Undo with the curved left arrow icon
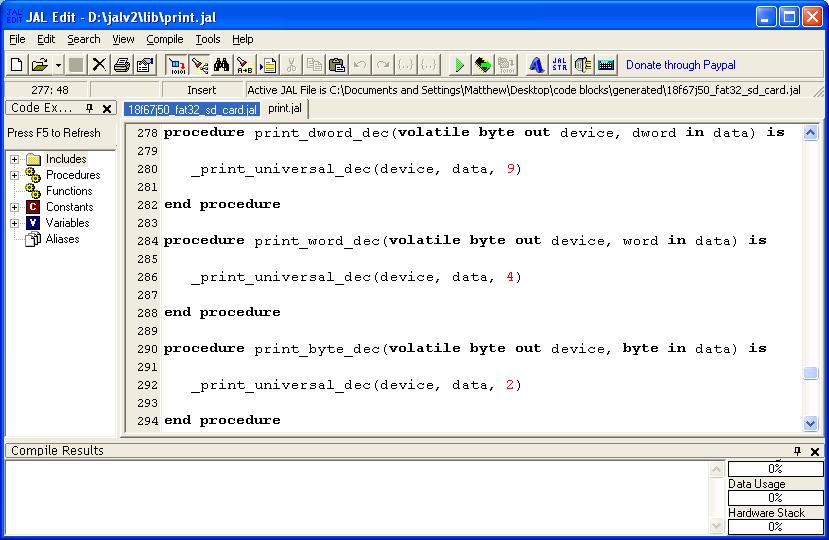Screen dimensions: 829x540 point(360,65)
